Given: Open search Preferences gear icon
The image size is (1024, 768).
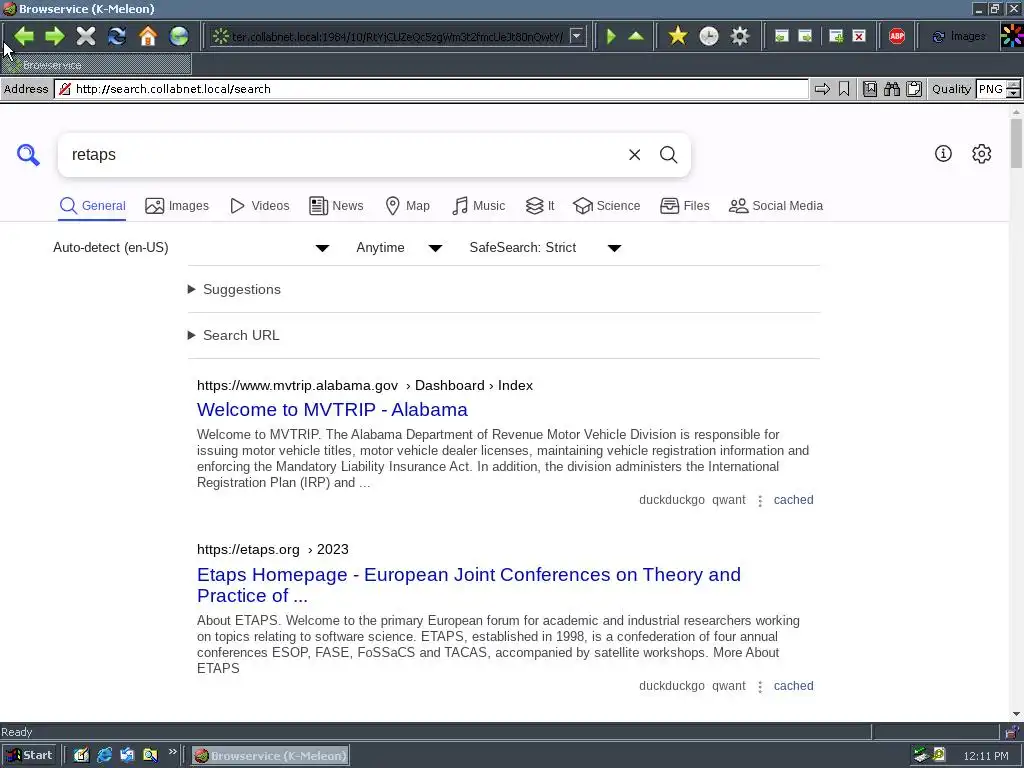Looking at the screenshot, I should pyautogui.click(x=982, y=153).
